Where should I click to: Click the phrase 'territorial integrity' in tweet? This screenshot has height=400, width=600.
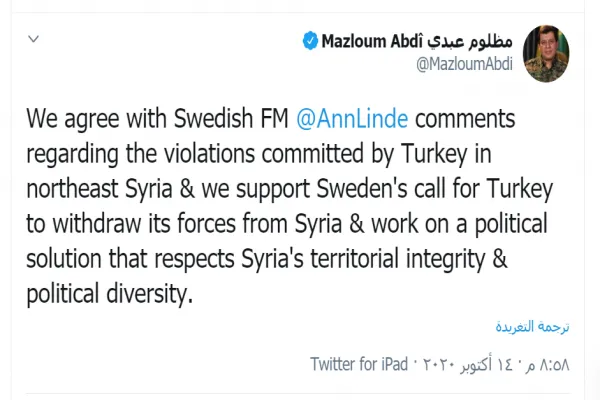point(398,258)
